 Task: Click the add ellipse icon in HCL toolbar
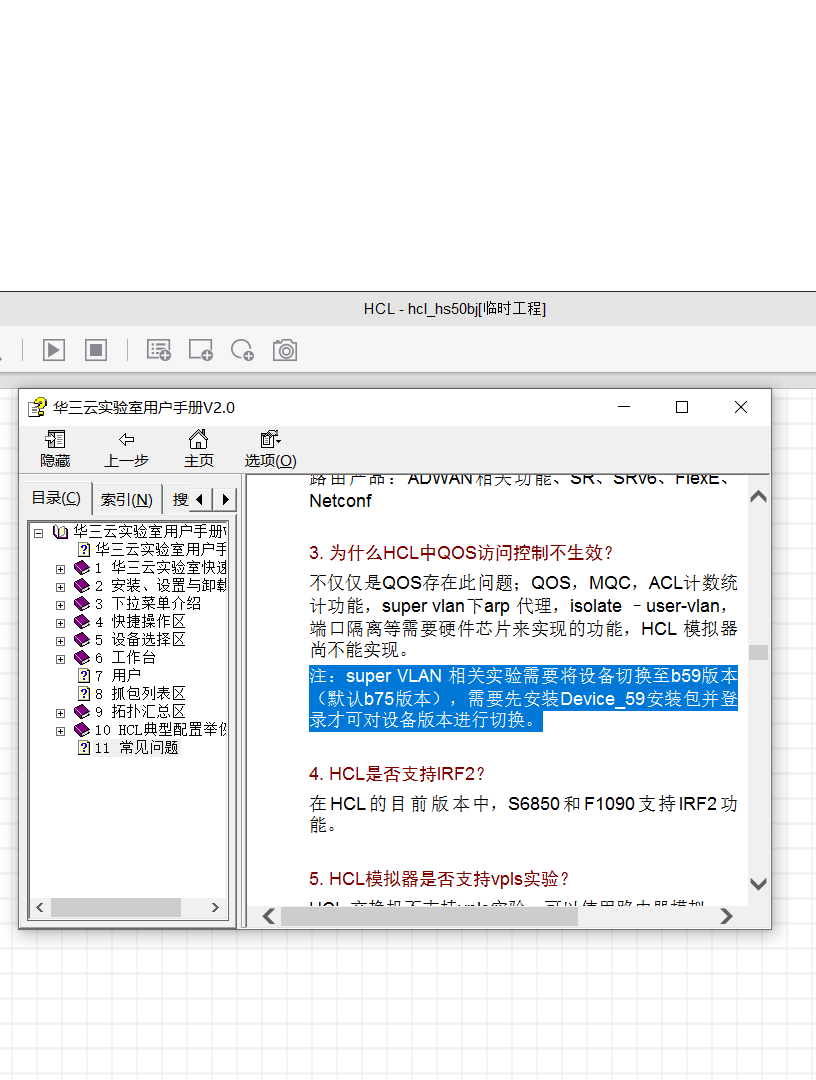[242, 350]
